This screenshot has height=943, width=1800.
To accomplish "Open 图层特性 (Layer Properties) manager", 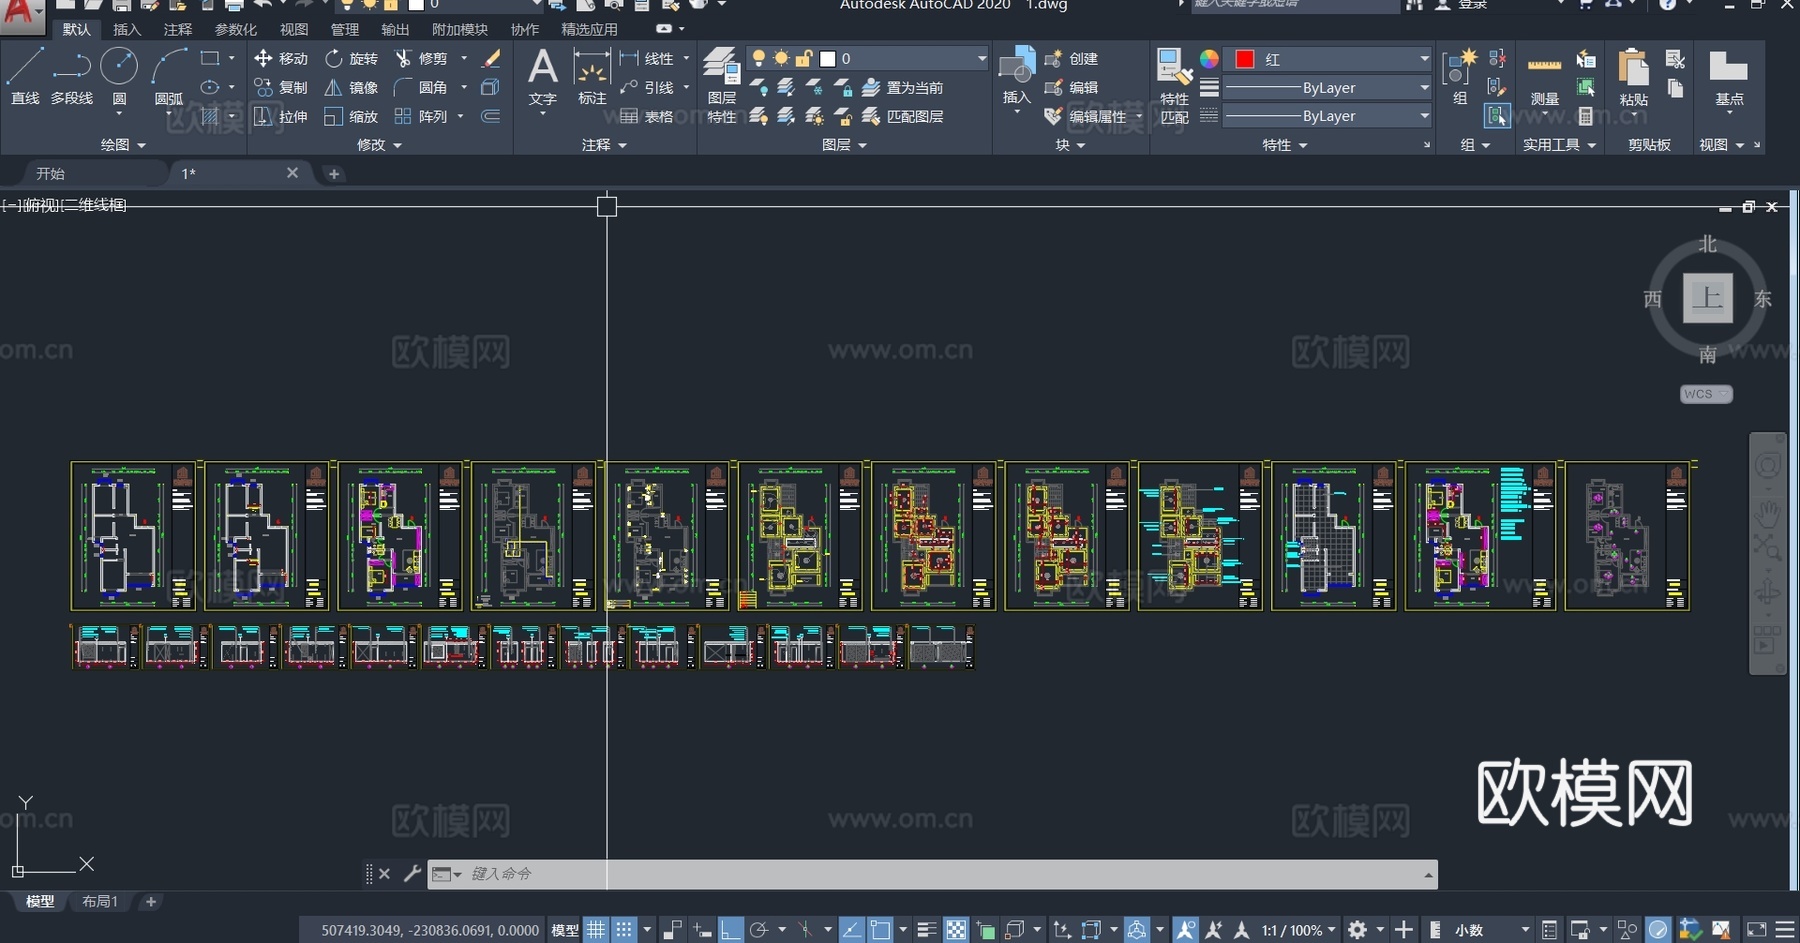I will pos(721,85).
